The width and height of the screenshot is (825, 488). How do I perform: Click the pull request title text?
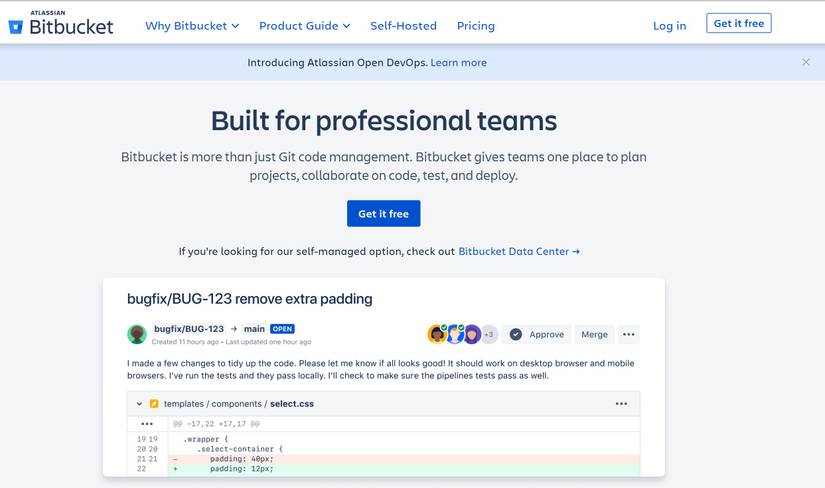pos(249,298)
